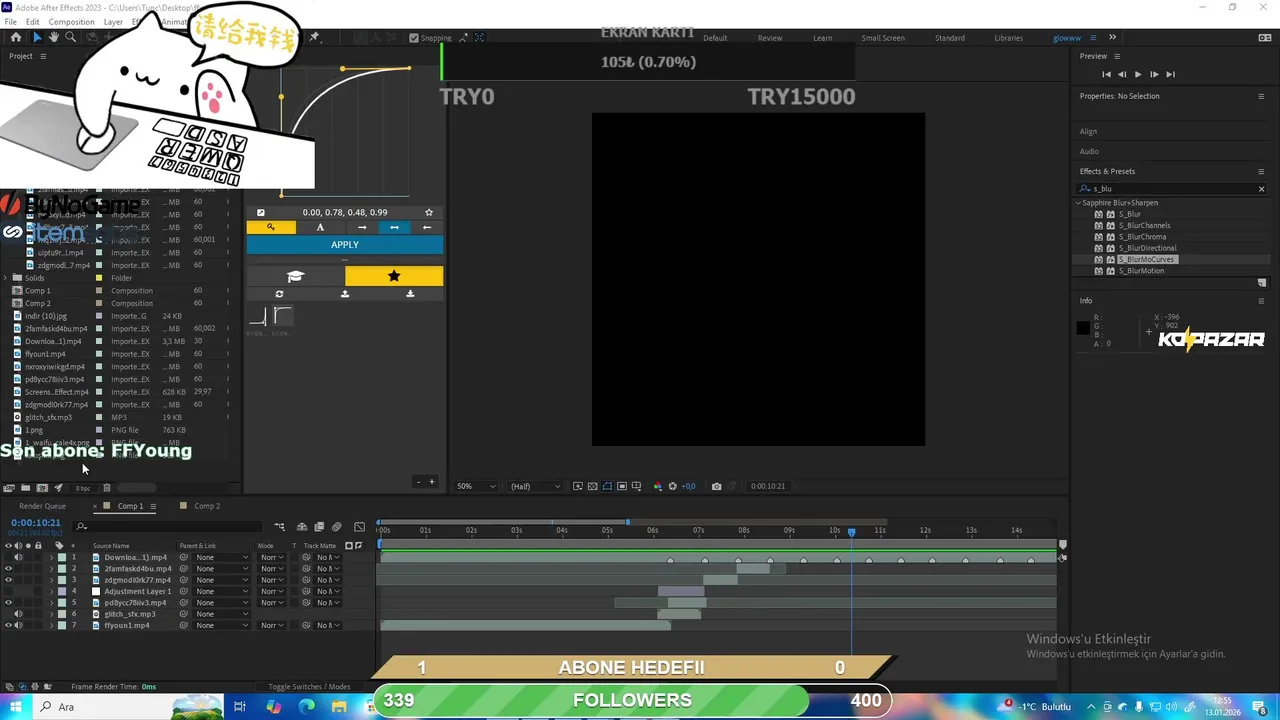Image resolution: width=1280 pixels, height=720 pixels.
Task: Select S_BlurDirectional effect
Action: [1147, 248]
